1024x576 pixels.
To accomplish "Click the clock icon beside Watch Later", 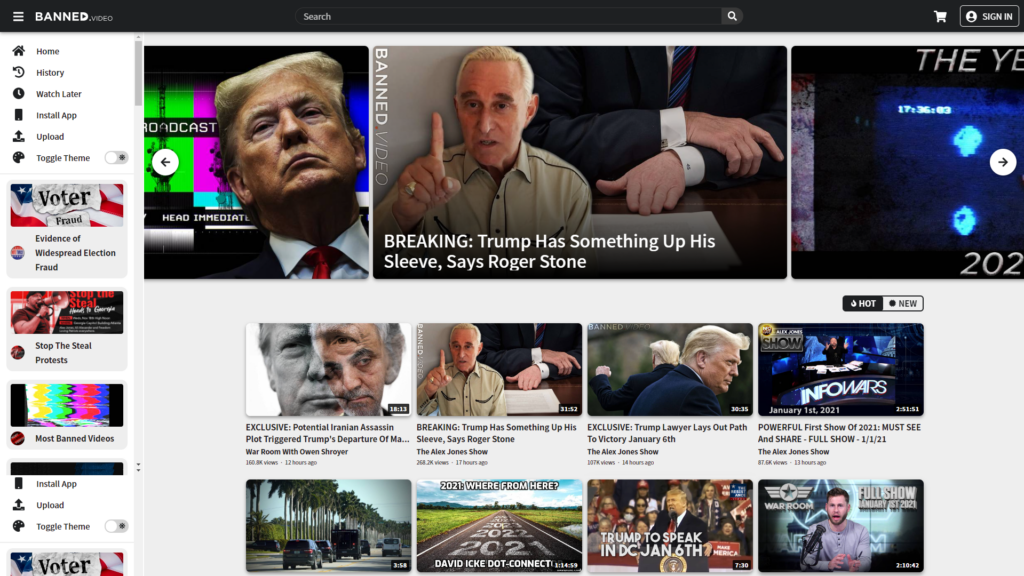I will tap(18, 93).
